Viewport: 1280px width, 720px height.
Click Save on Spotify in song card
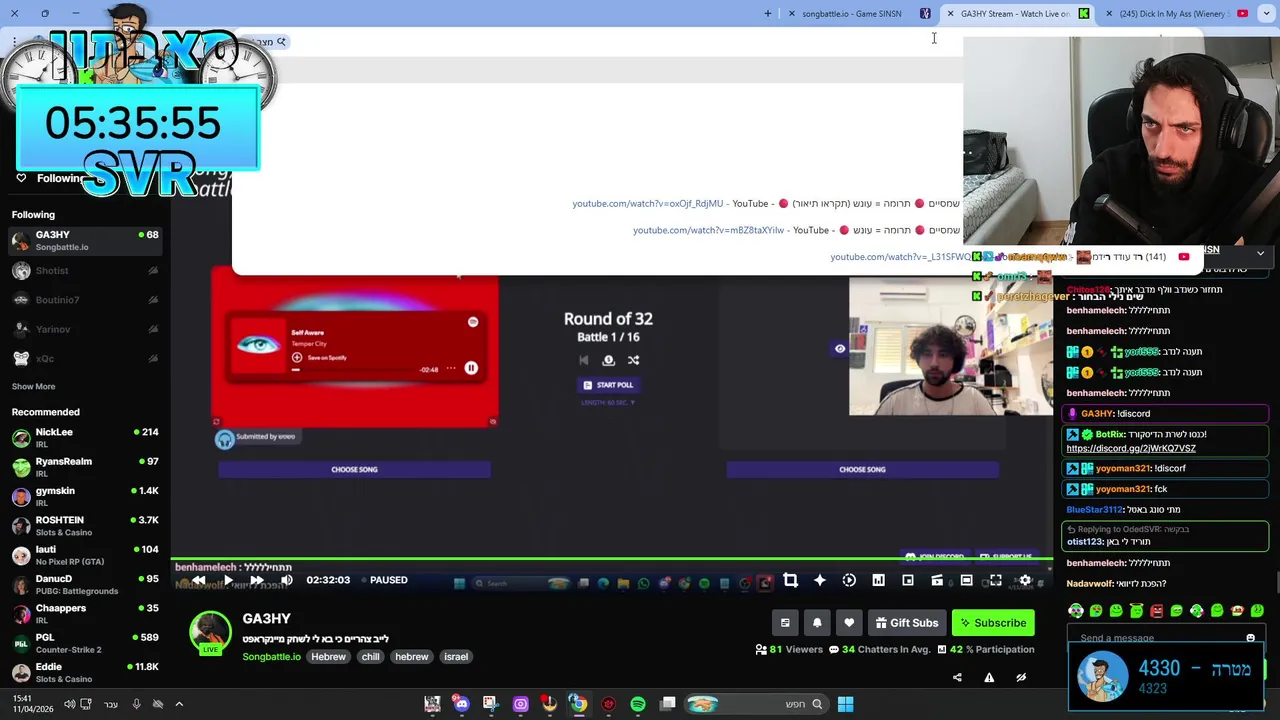(x=319, y=357)
